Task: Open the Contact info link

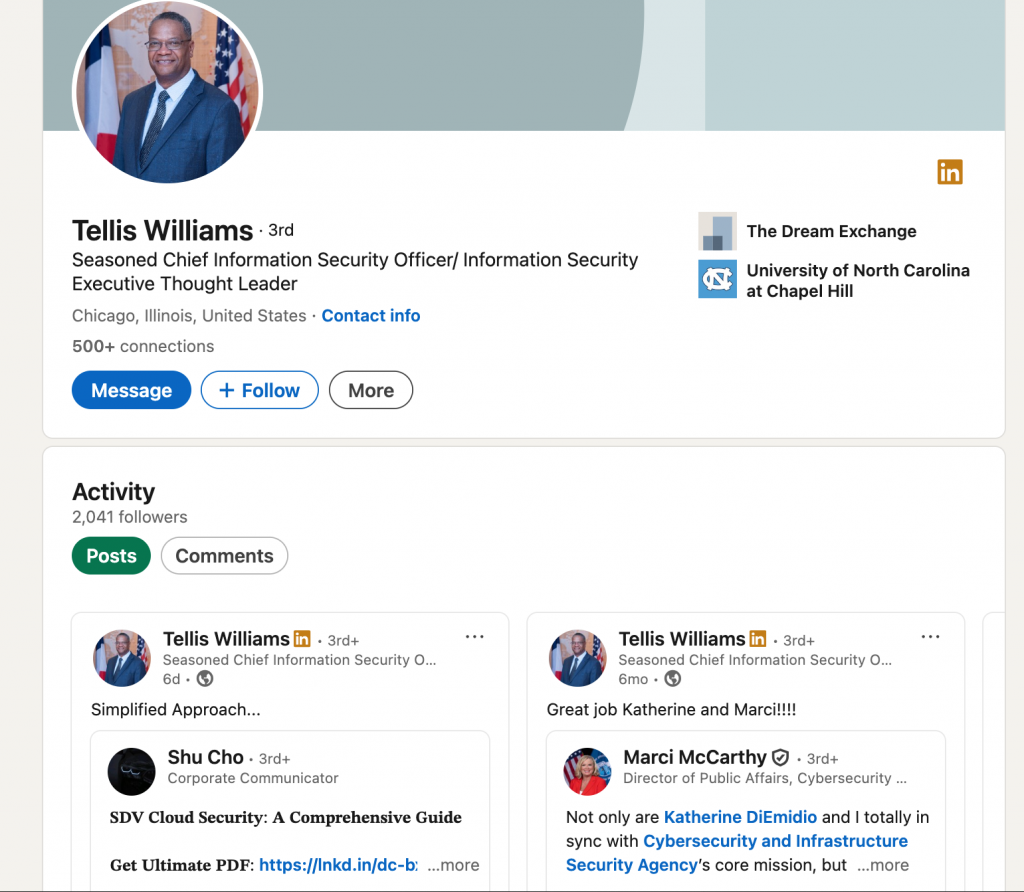Action: pos(371,316)
